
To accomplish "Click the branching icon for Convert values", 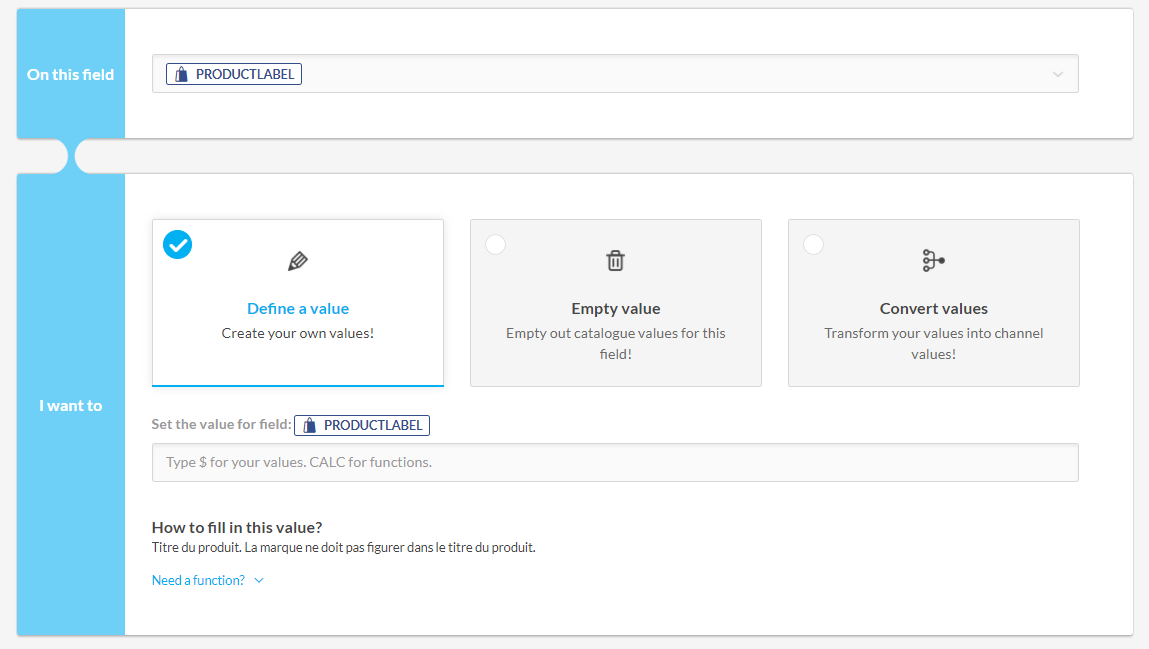I will pos(933,261).
